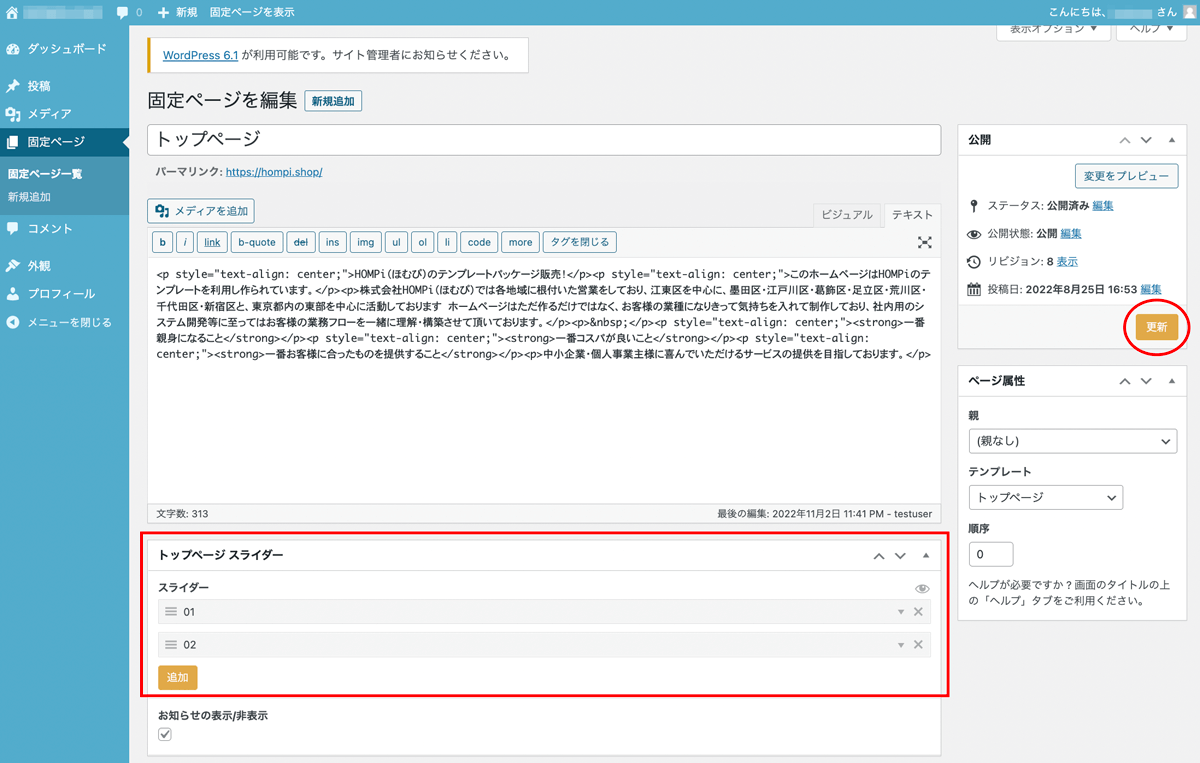Toggle the トップページ スライダー panel collapse triangle
Viewport: 1200px width, 763px height.
[926, 555]
